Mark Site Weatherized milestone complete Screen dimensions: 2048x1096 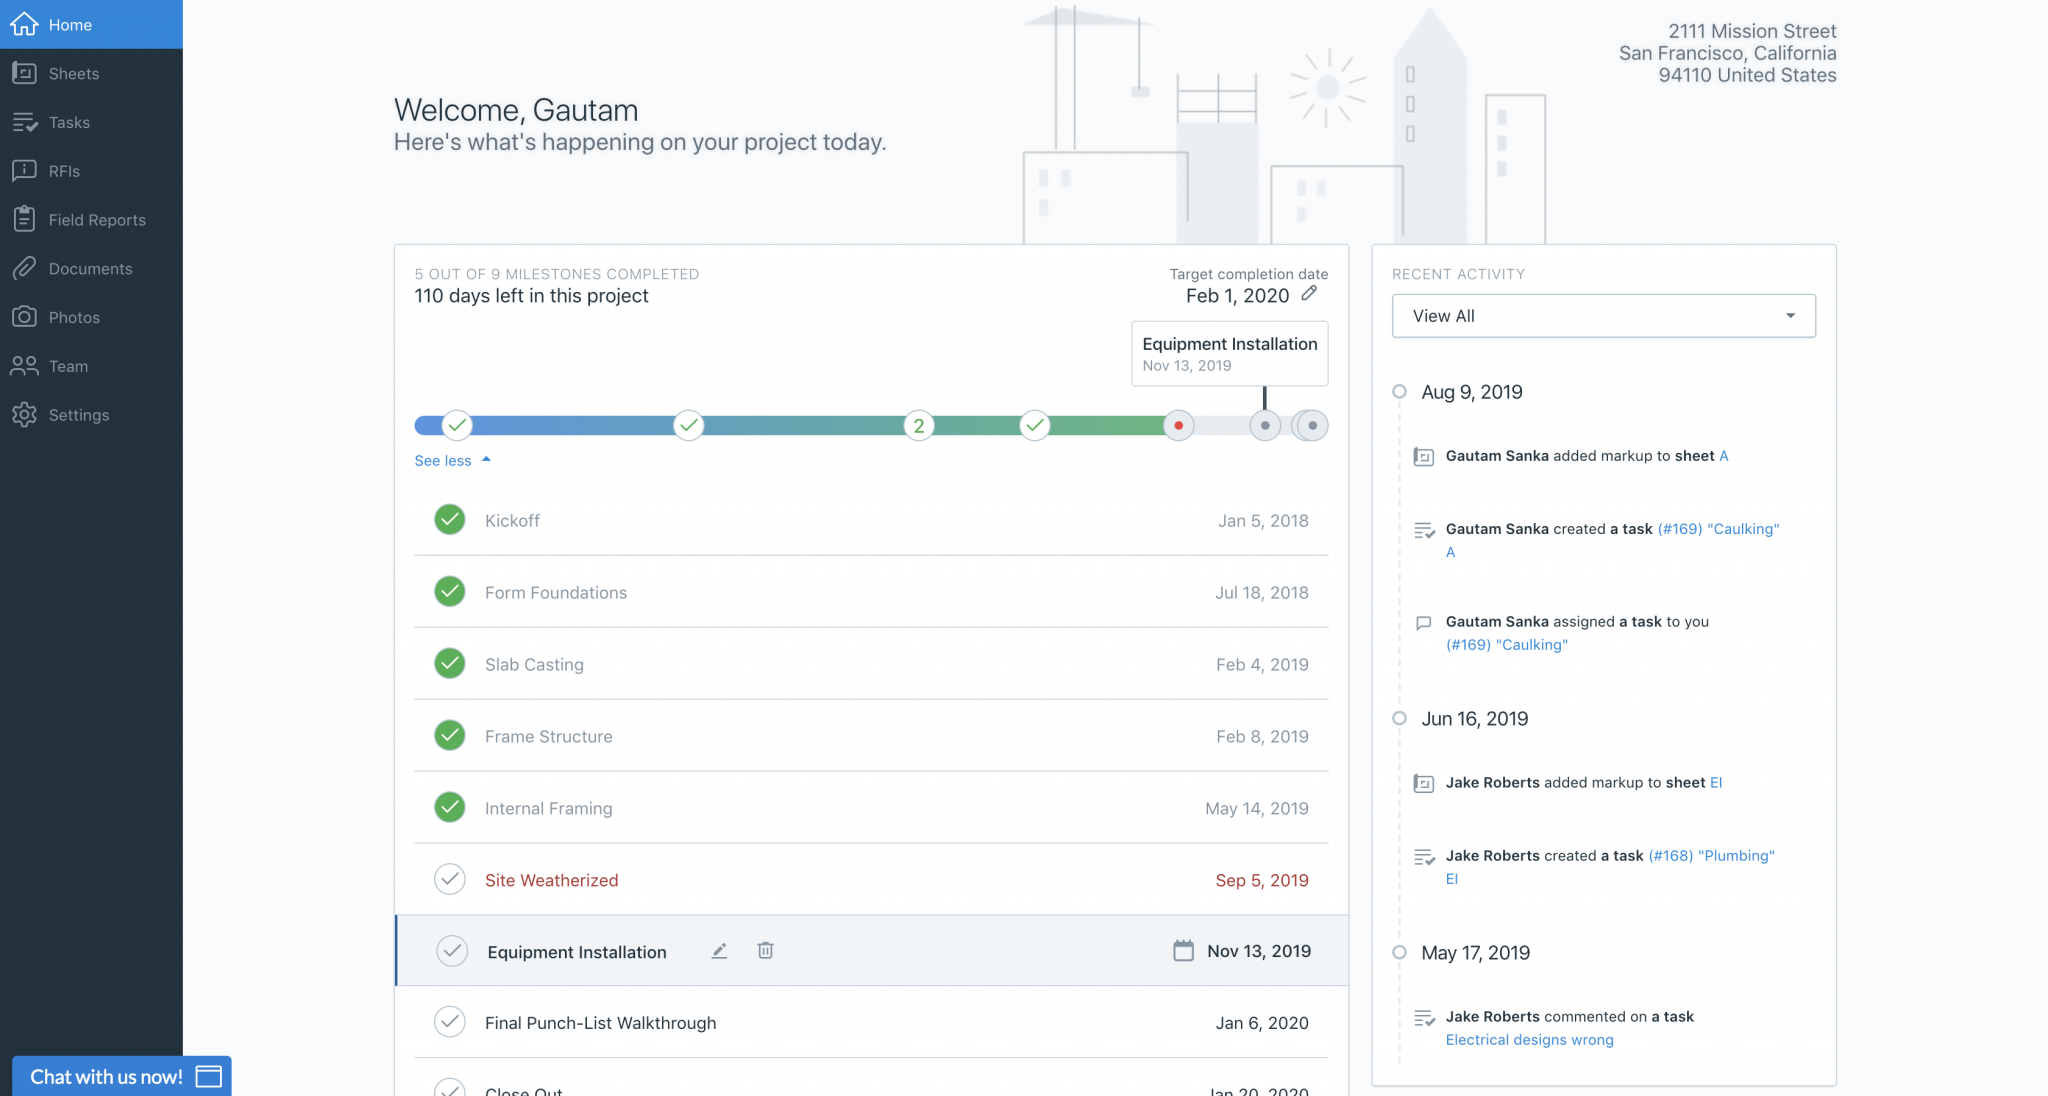coord(450,880)
